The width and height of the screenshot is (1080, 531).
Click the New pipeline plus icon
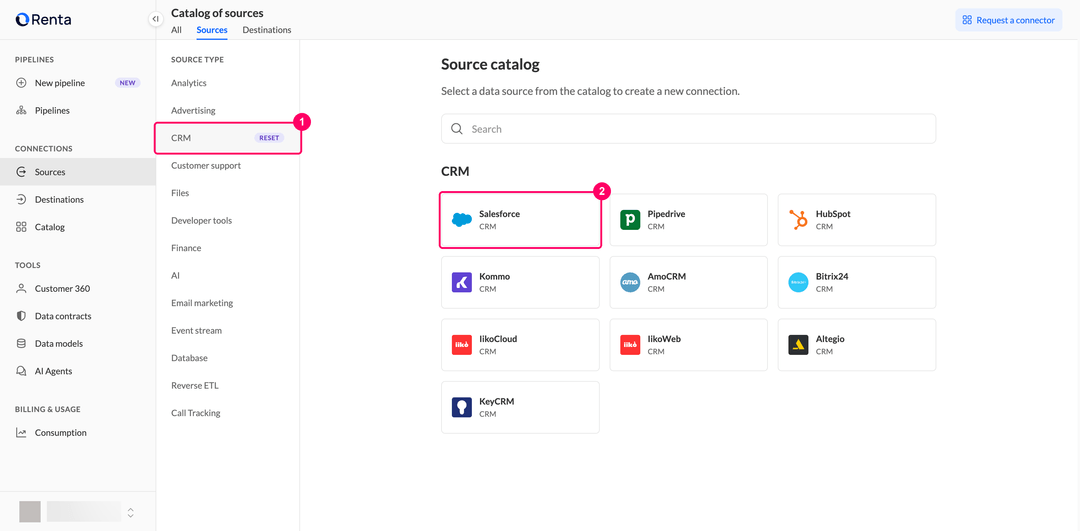(21, 83)
